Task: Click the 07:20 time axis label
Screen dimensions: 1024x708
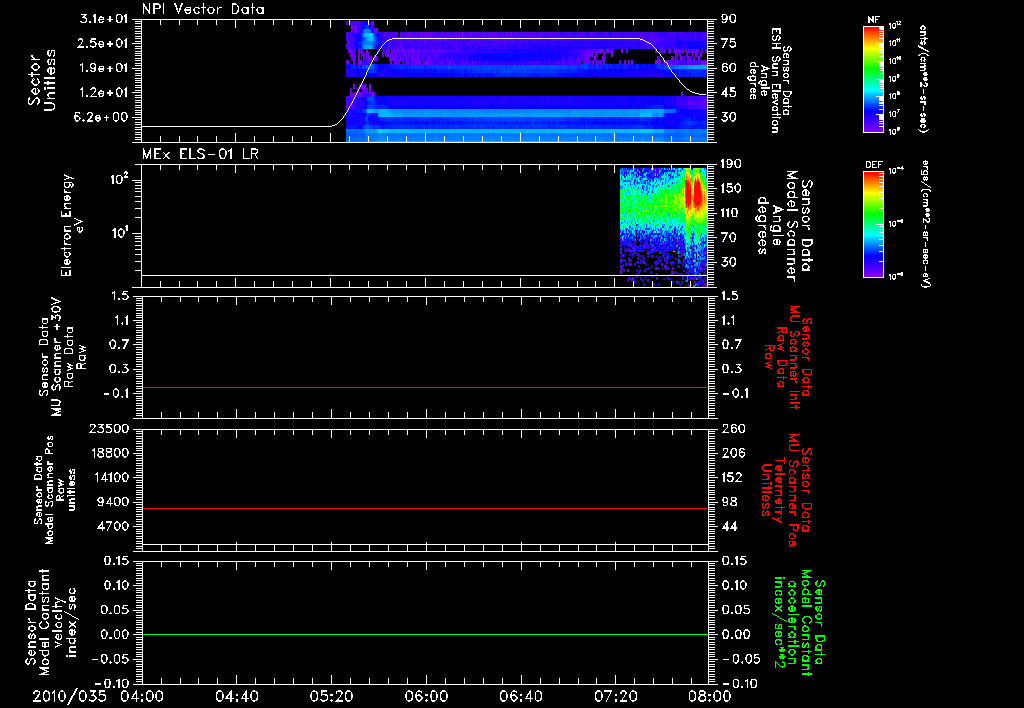Action: point(615,696)
